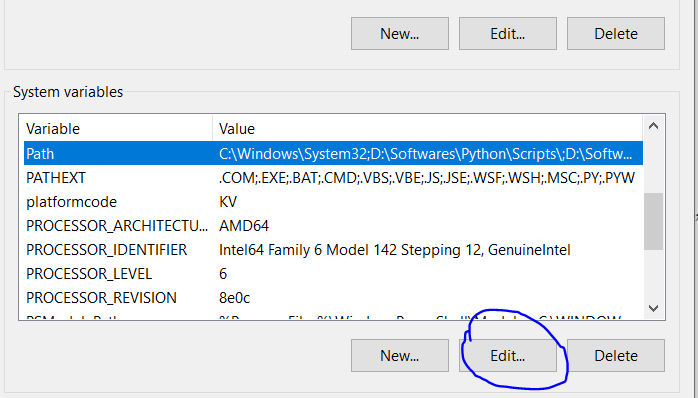Select the PROCESSOR_LEVEL row
Screen dimensions: 698x398
click(333, 274)
